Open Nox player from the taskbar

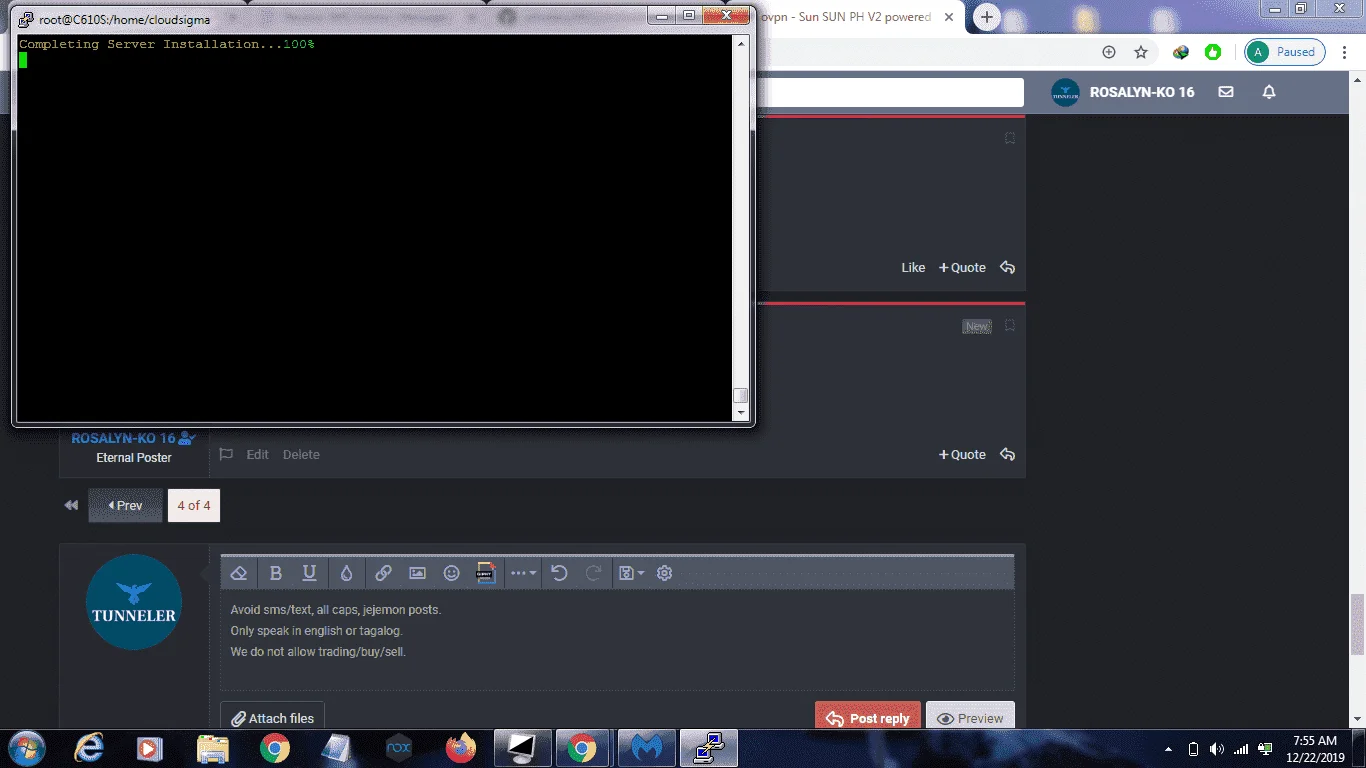399,748
